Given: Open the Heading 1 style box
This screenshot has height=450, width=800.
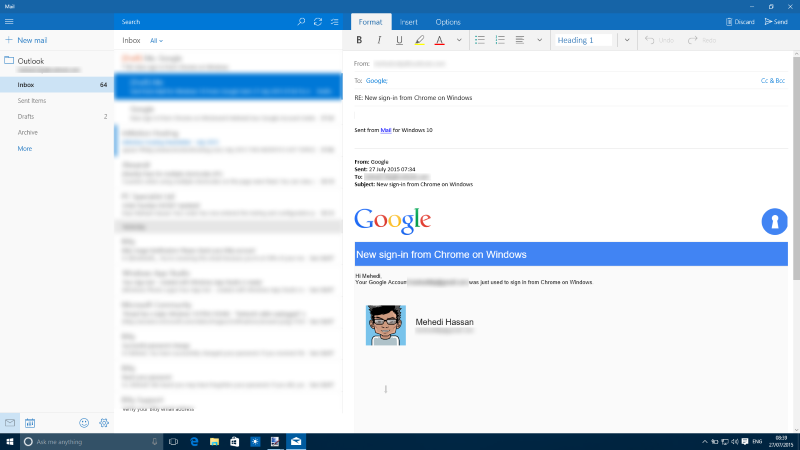Looking at the screenshot, I should (x=583, y=40).
